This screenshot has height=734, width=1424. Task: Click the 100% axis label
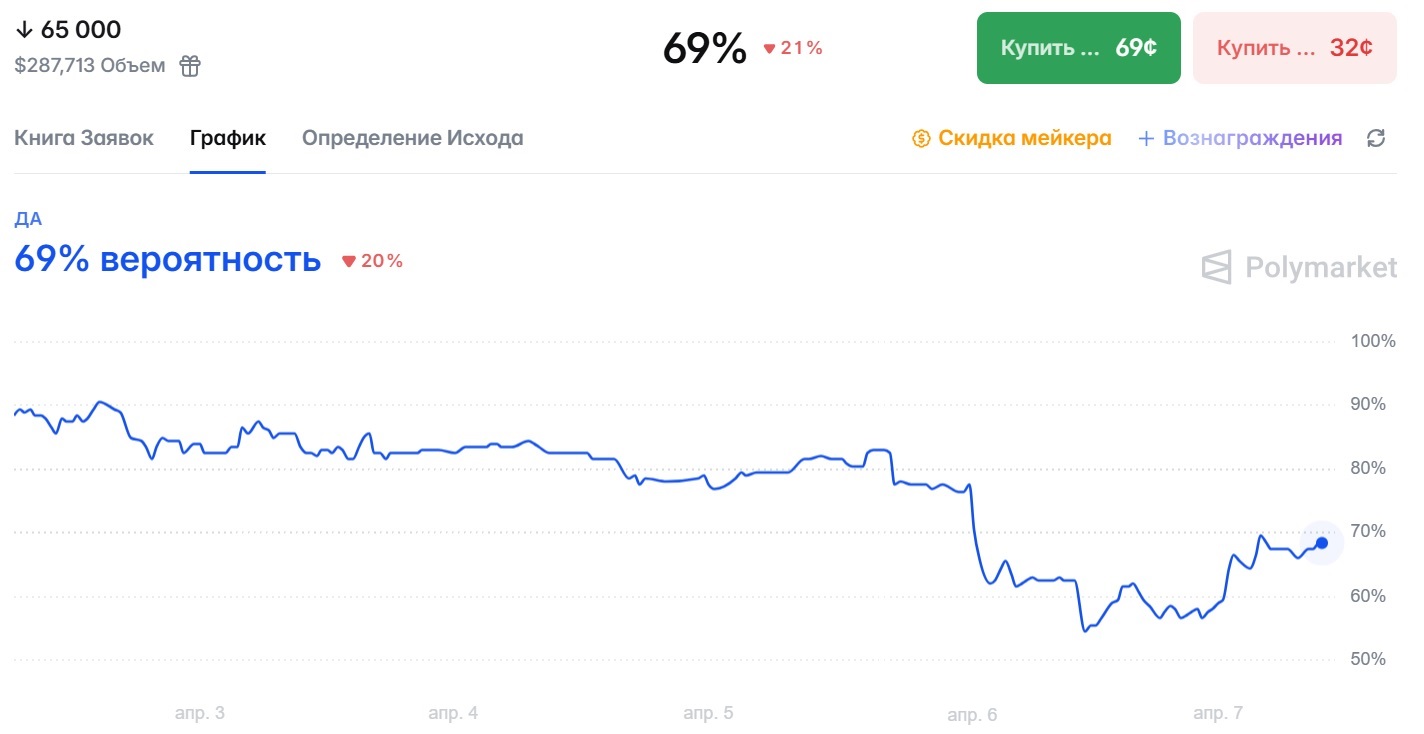point(1373,341)
